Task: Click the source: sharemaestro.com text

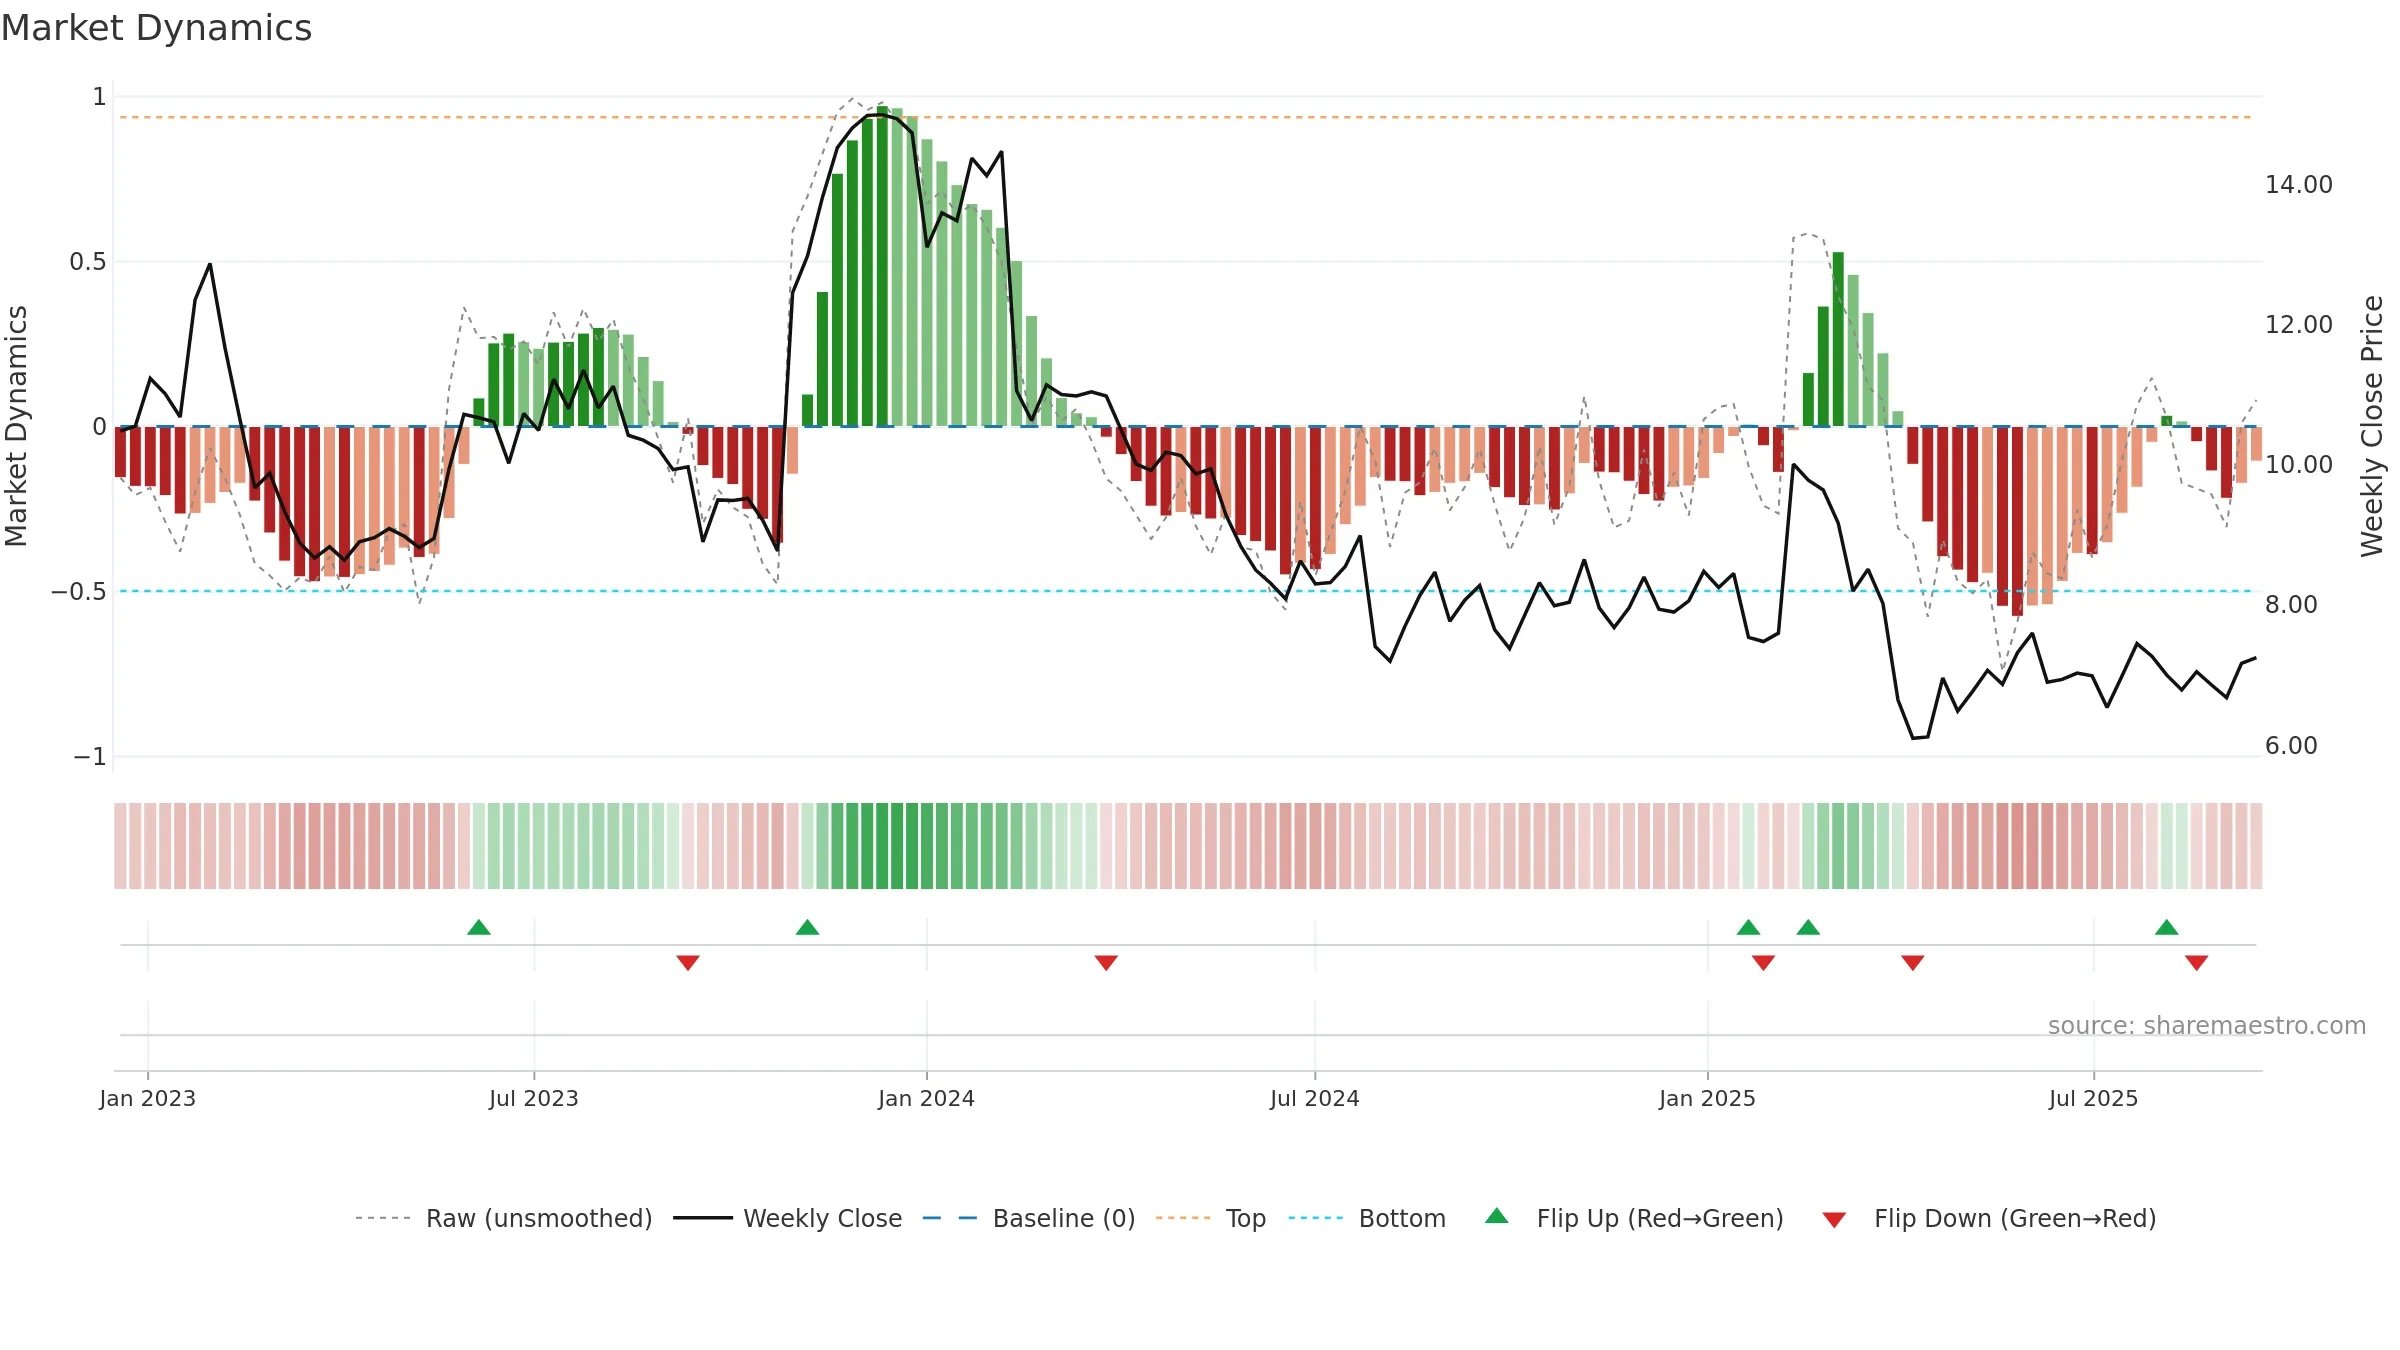Action: pyautogui.click(x=2207, y=1025)
